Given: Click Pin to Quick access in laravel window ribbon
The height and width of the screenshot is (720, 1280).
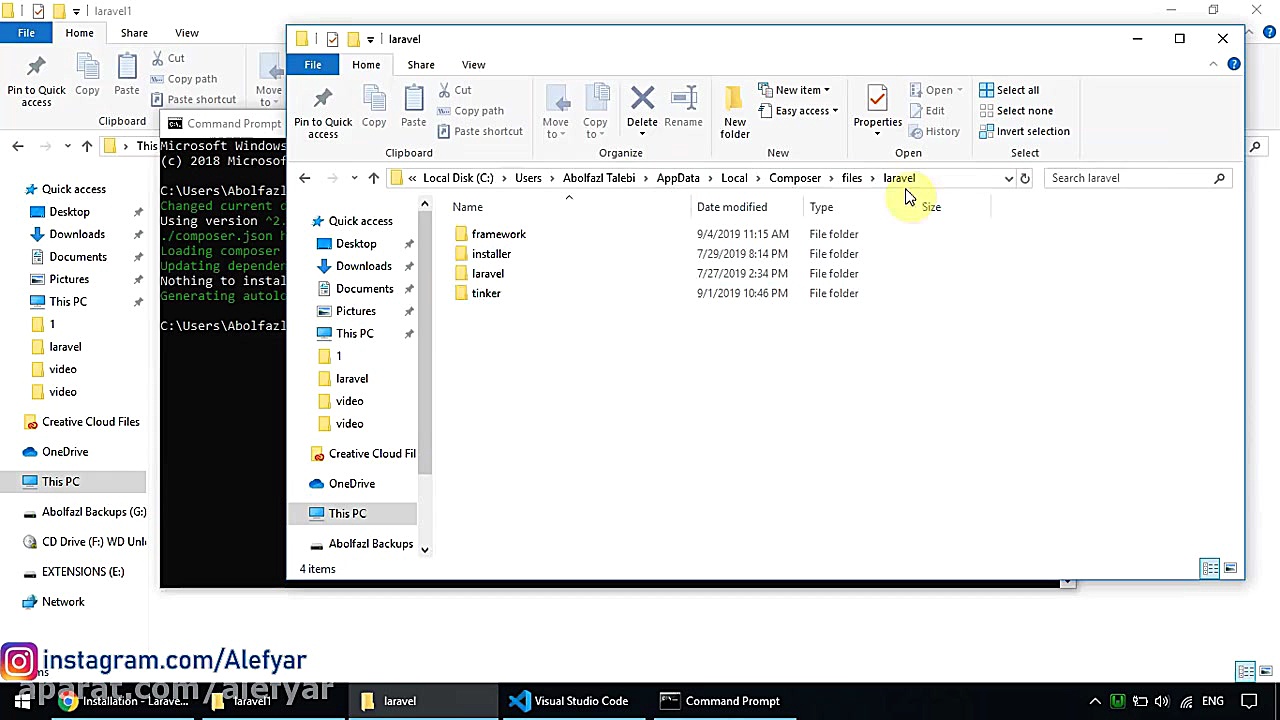Looking at the screenshot, I should tap(323, 111).
